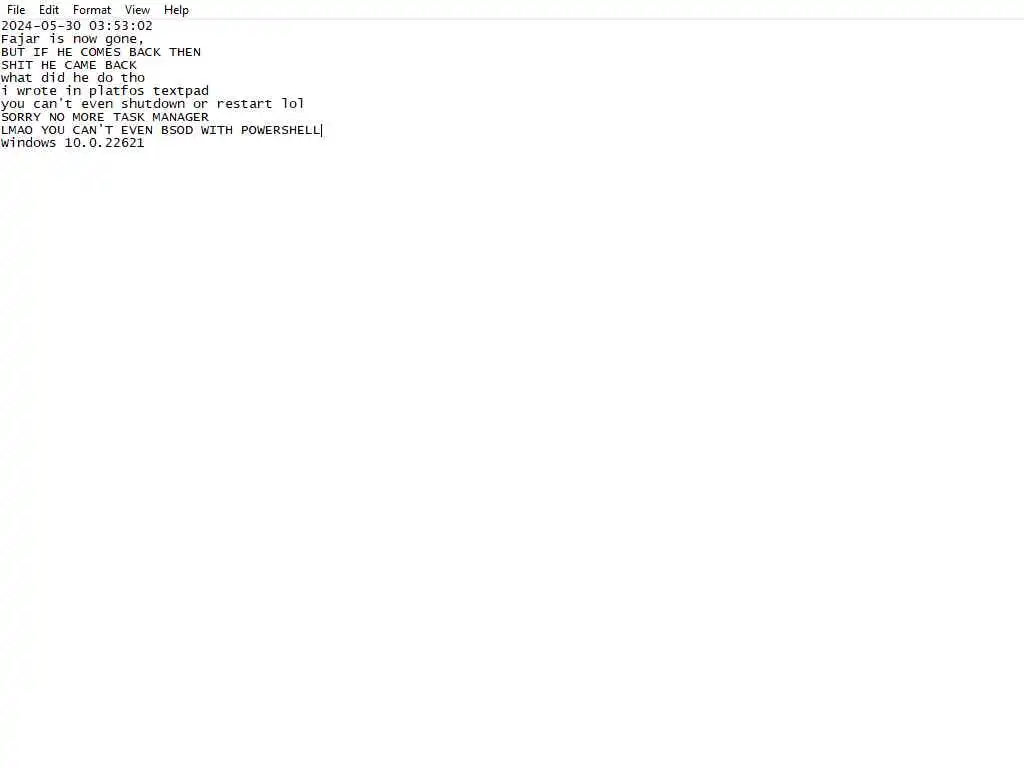Click the word 'Fajar' at line start
The width and height of the screenshot is (1024, 768).
(20, 39)
